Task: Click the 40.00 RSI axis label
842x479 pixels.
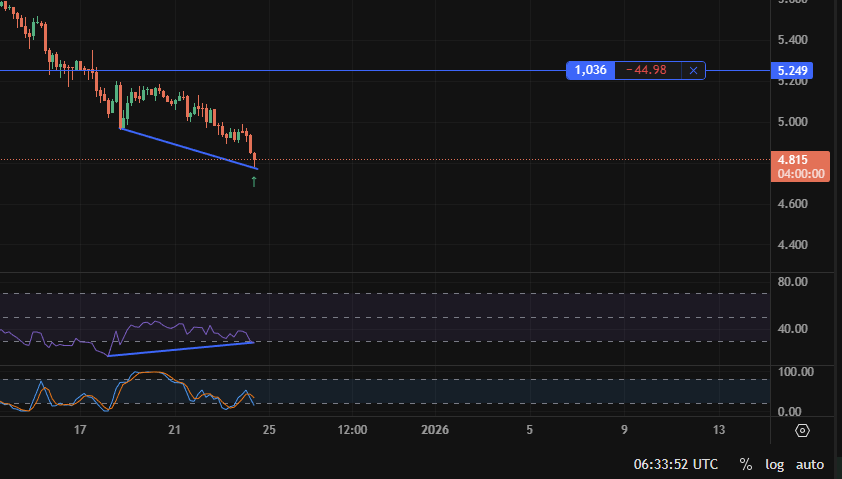Action: (x=793, y=329)
